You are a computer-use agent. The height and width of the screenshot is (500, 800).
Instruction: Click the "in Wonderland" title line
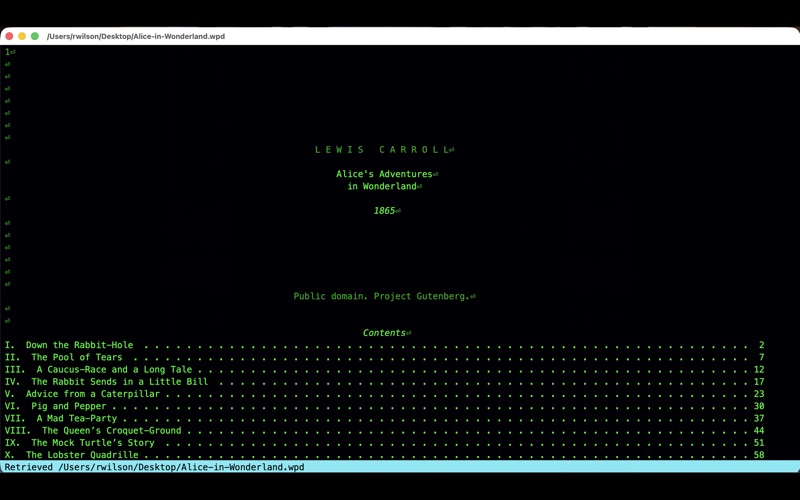pyautogui.click(x=382, y=186)
